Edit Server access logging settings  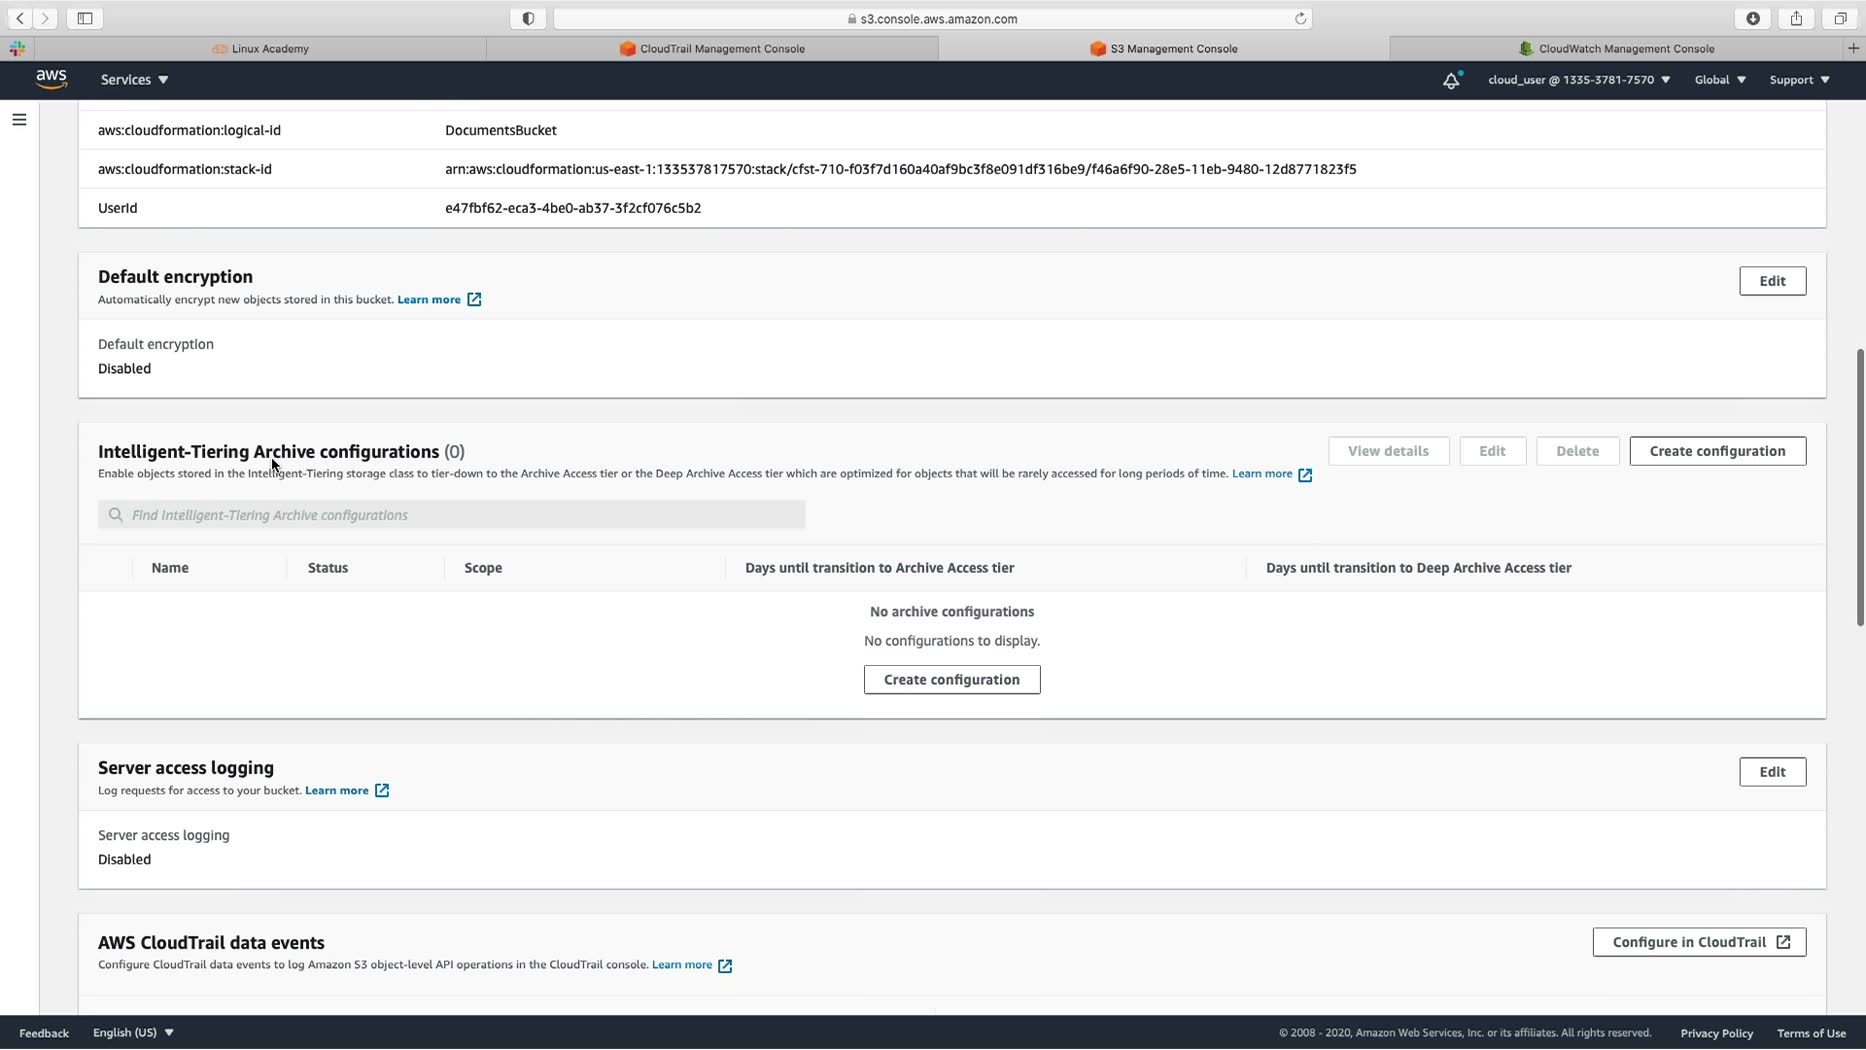coord(1772,772)
